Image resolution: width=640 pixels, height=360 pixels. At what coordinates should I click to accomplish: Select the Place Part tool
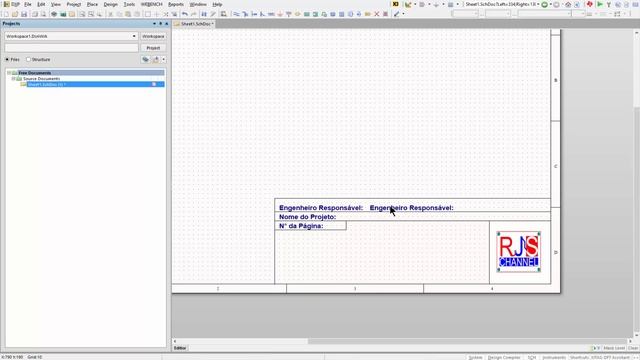pyautogui.click(x=298, y=14)
